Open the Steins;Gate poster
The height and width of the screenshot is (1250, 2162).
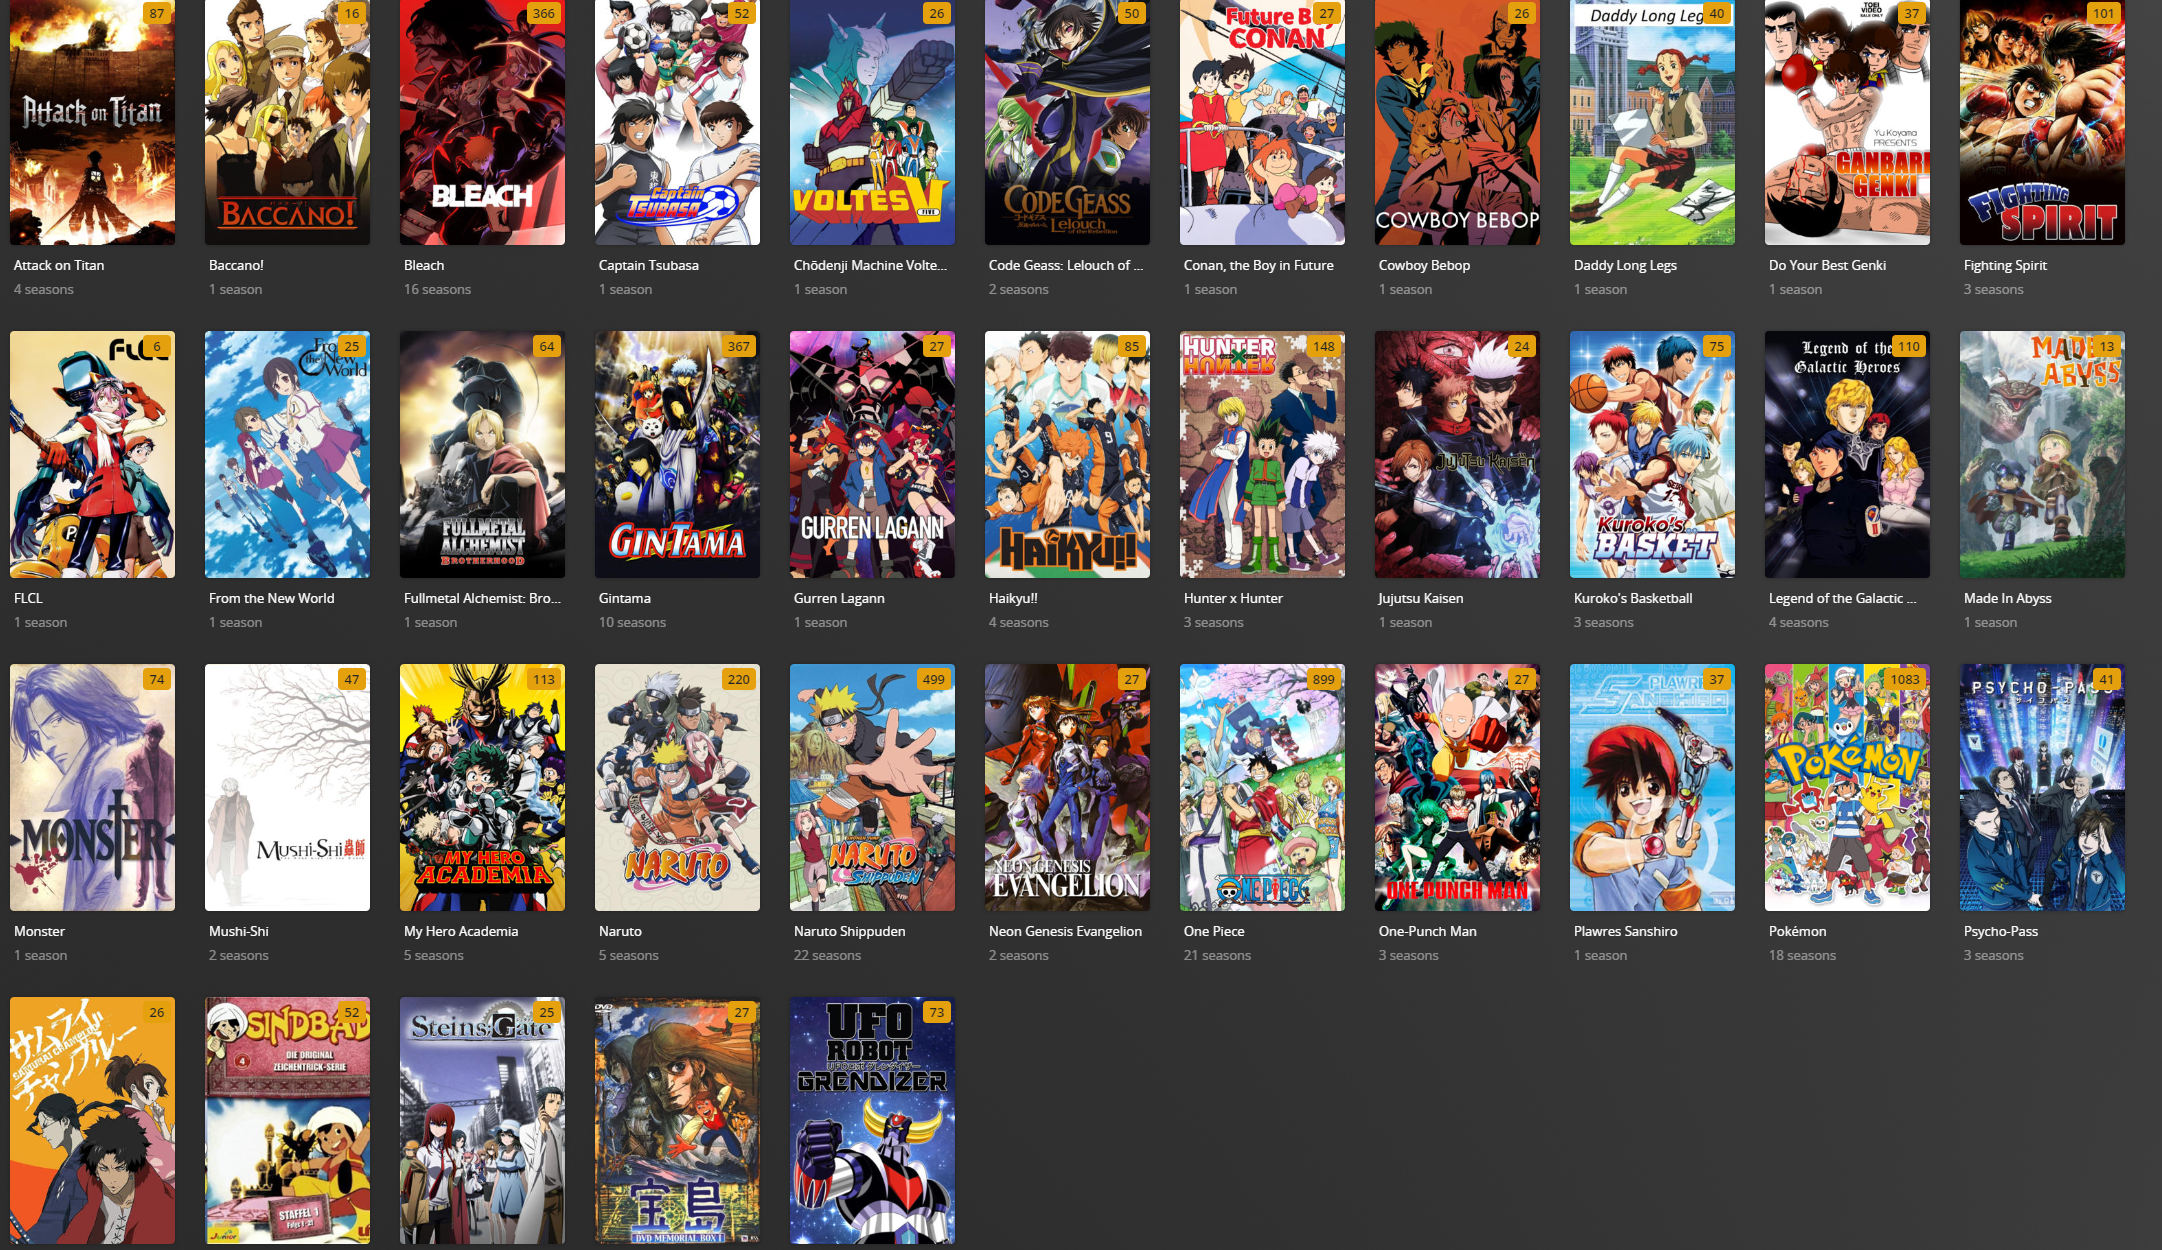[482, 1120]
